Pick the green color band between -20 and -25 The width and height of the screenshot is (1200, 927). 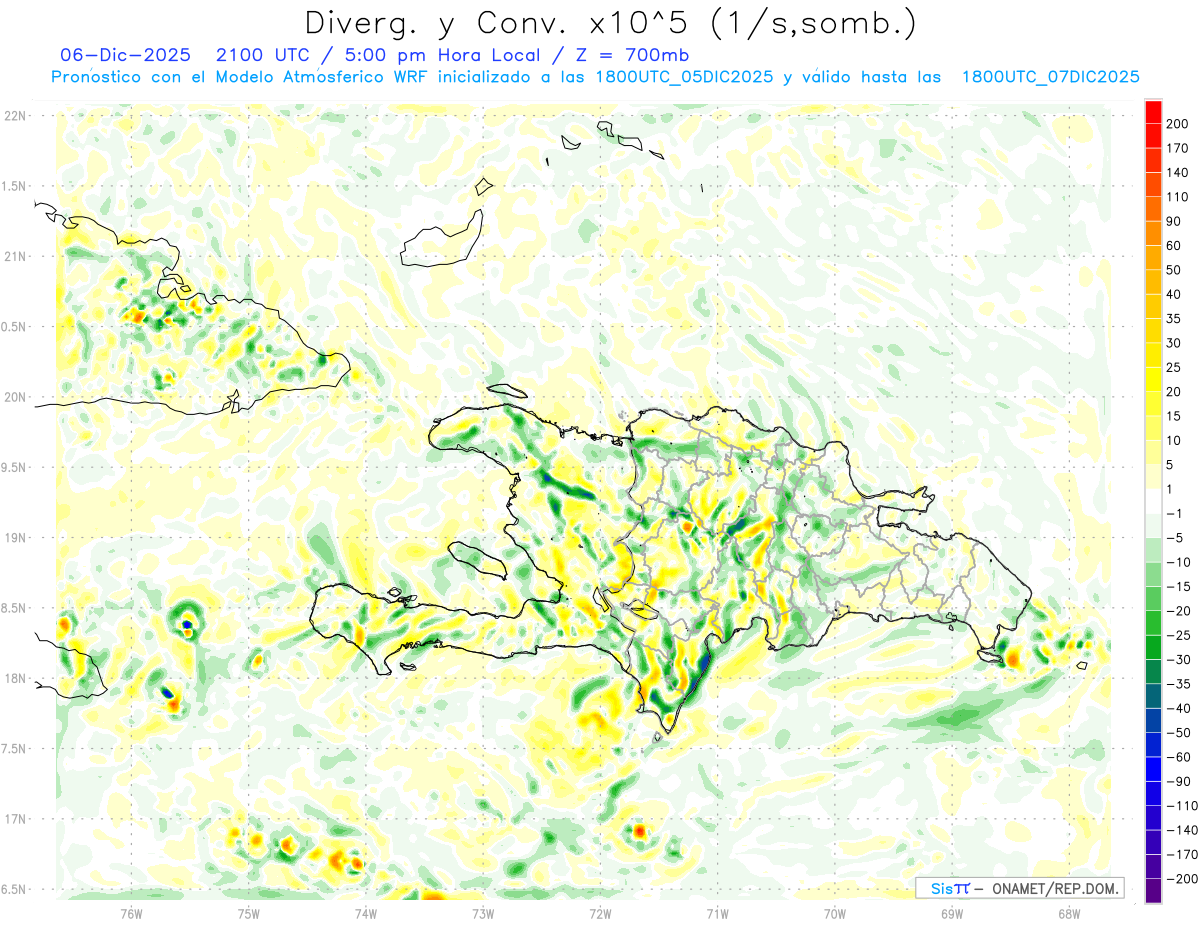[1153, 623]
